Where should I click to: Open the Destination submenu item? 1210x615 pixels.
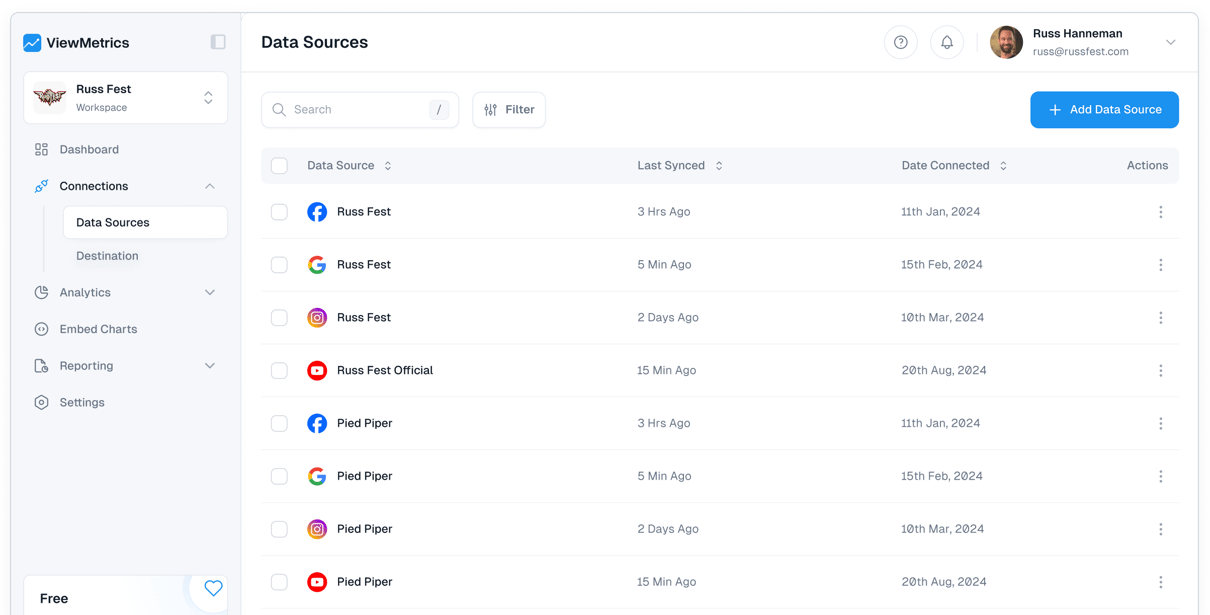[x=107, y=256]
